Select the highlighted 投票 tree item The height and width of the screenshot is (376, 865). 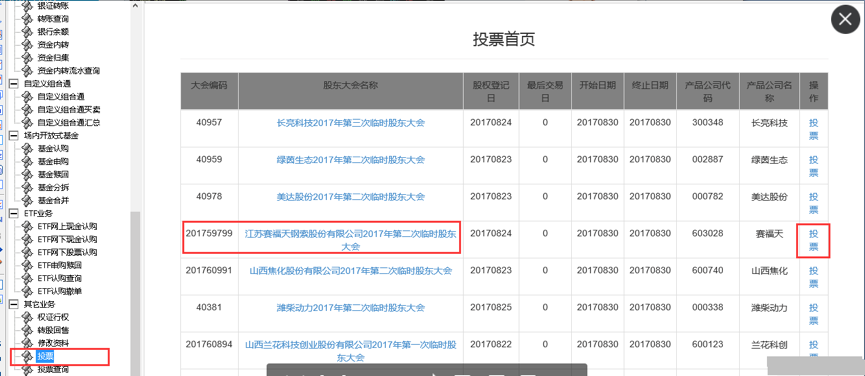point(45,357)
